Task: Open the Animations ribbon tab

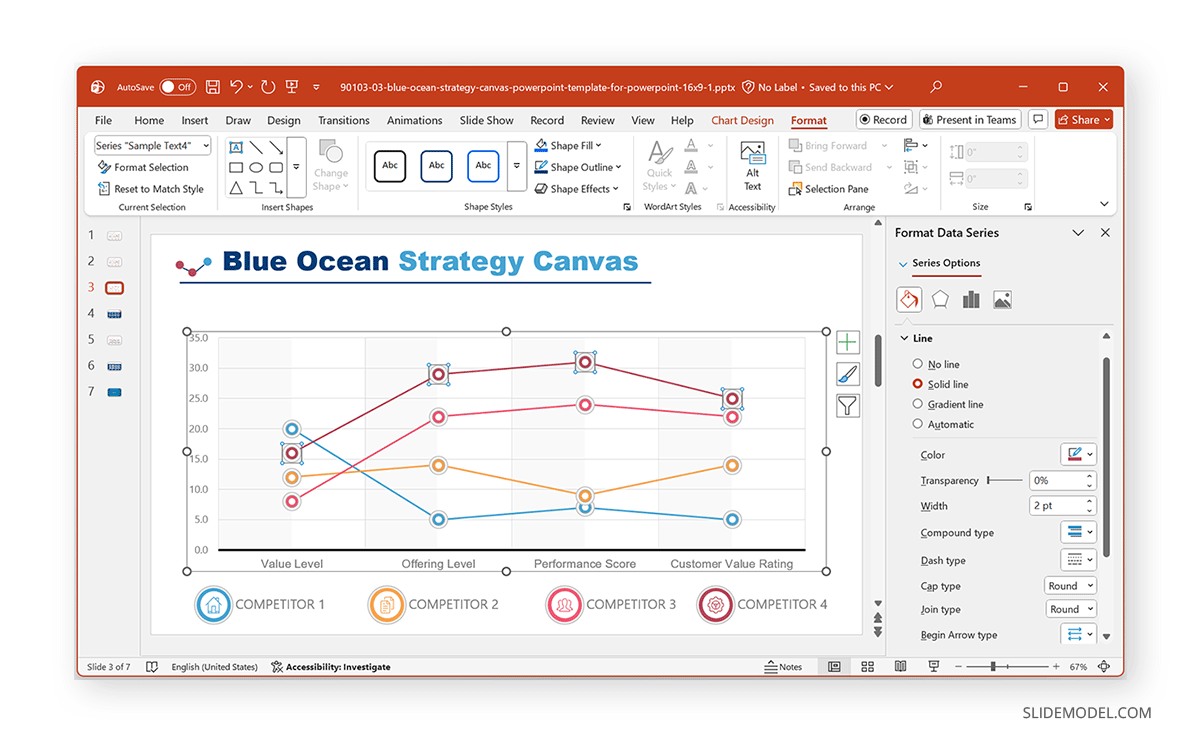Action: coord(414,120)
